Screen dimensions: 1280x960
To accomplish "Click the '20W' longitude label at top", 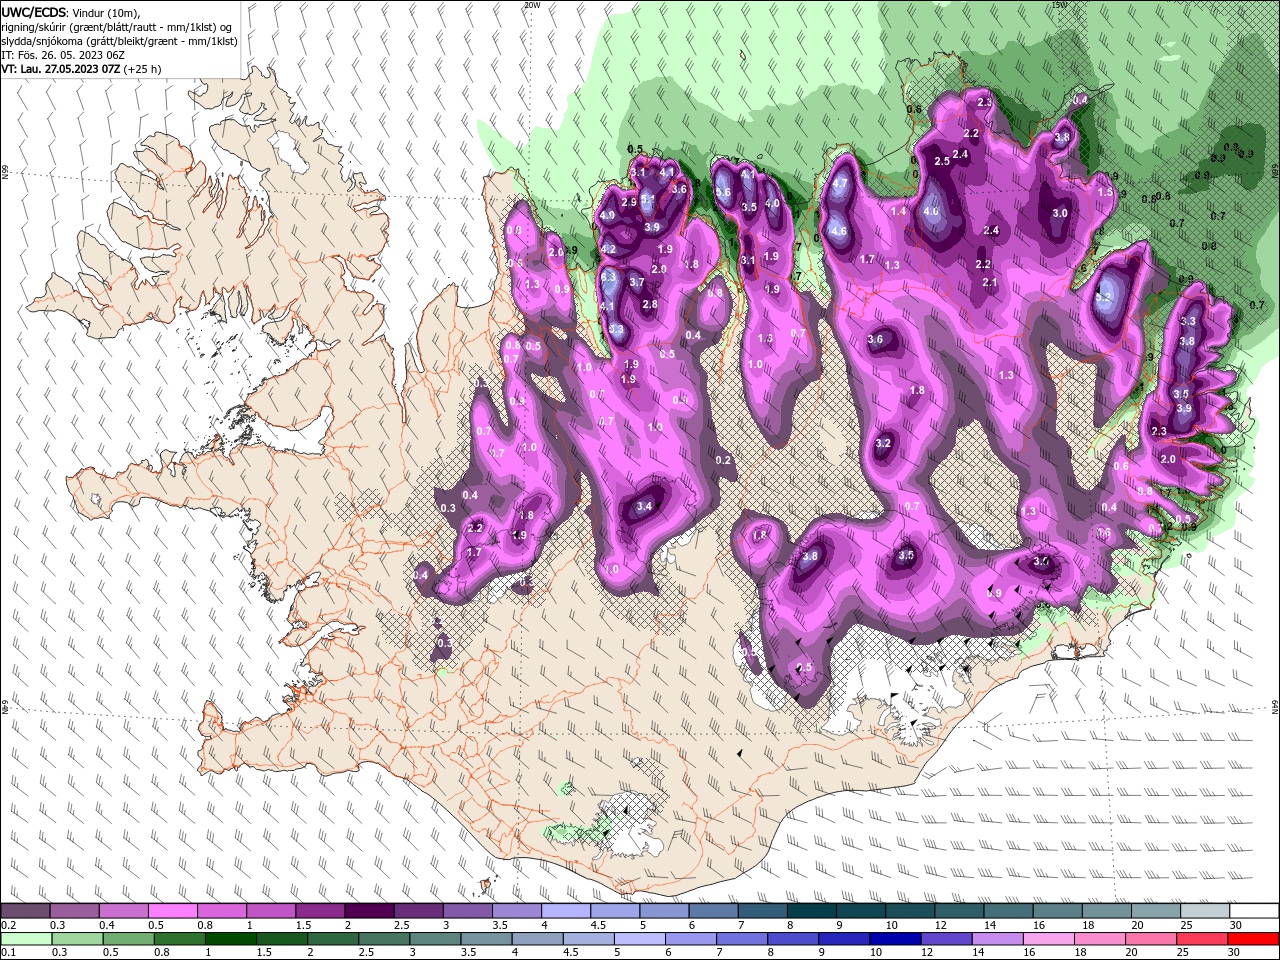I will (531, 5).
